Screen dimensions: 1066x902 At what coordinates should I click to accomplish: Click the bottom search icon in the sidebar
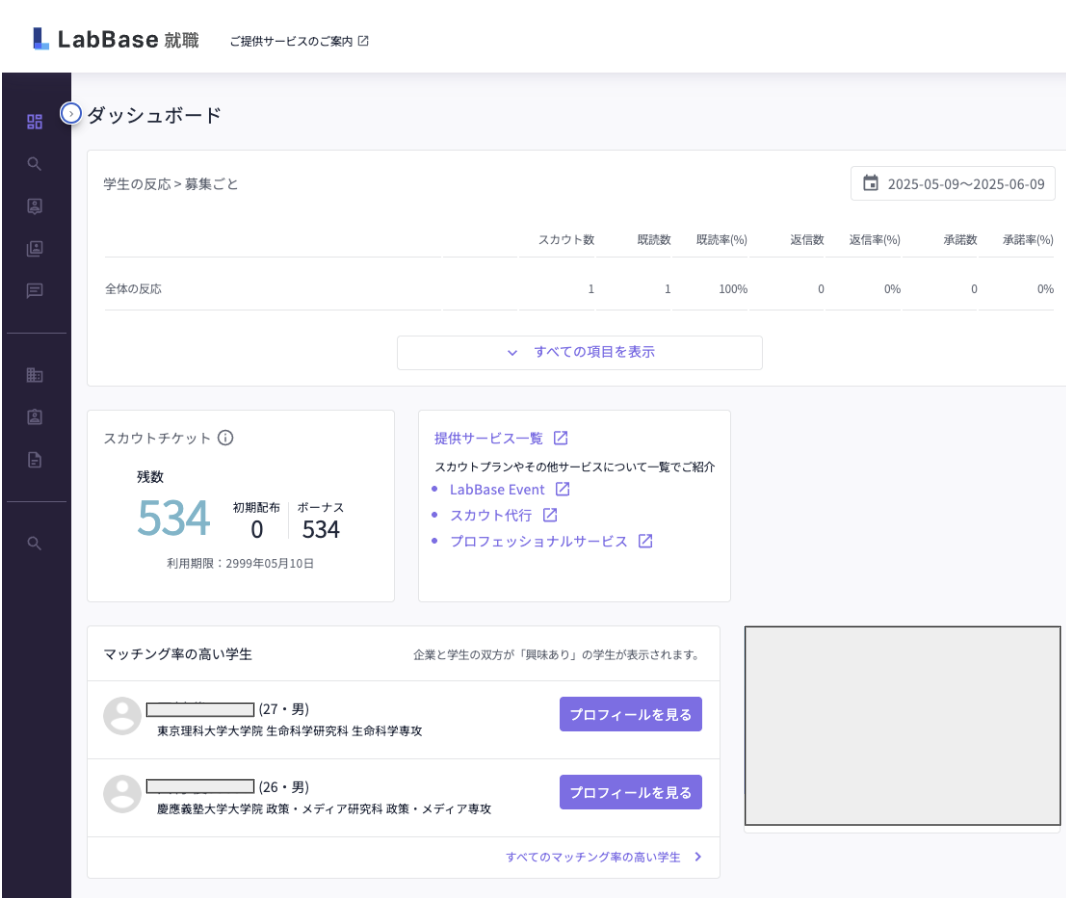pos(35,544)
